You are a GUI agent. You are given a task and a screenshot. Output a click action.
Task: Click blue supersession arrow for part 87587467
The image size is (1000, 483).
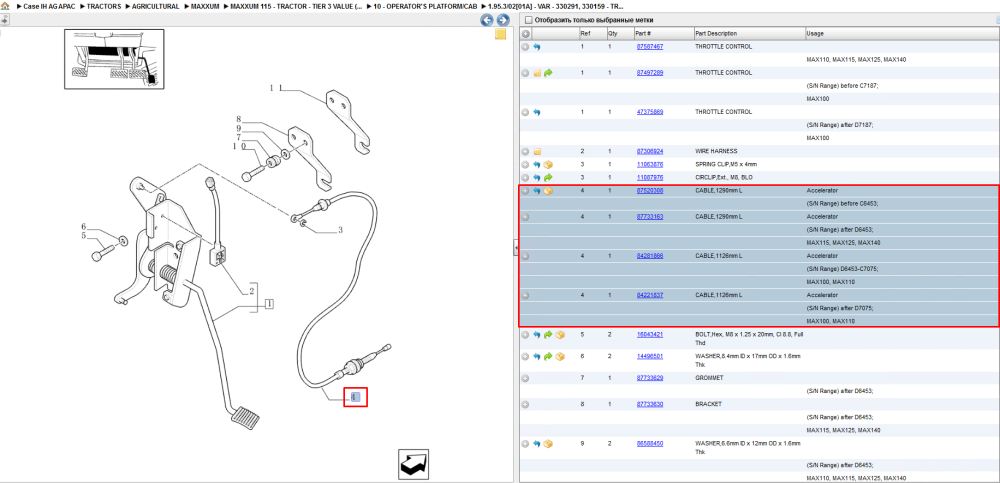click(536, 47)
